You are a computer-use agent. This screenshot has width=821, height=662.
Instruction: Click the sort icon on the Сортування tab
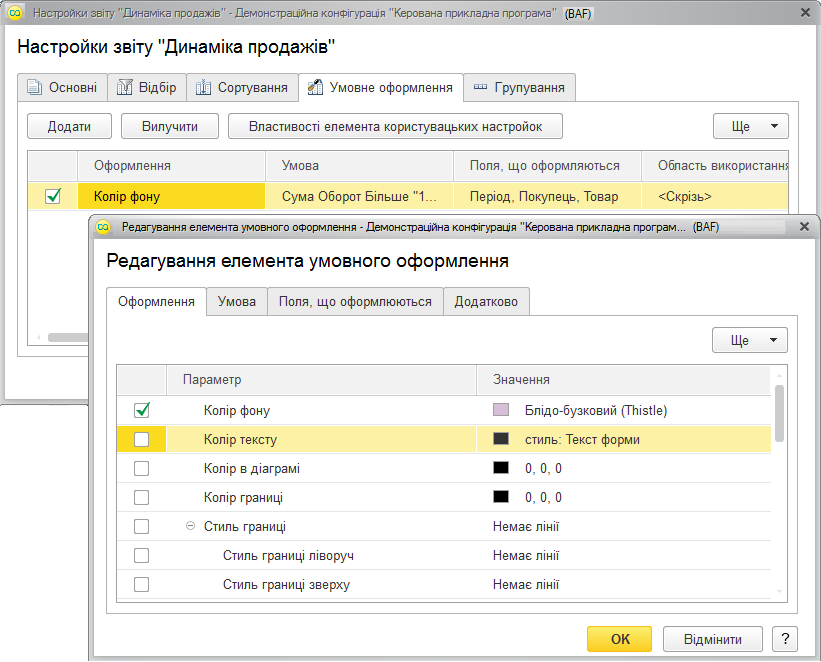point(203,87)
